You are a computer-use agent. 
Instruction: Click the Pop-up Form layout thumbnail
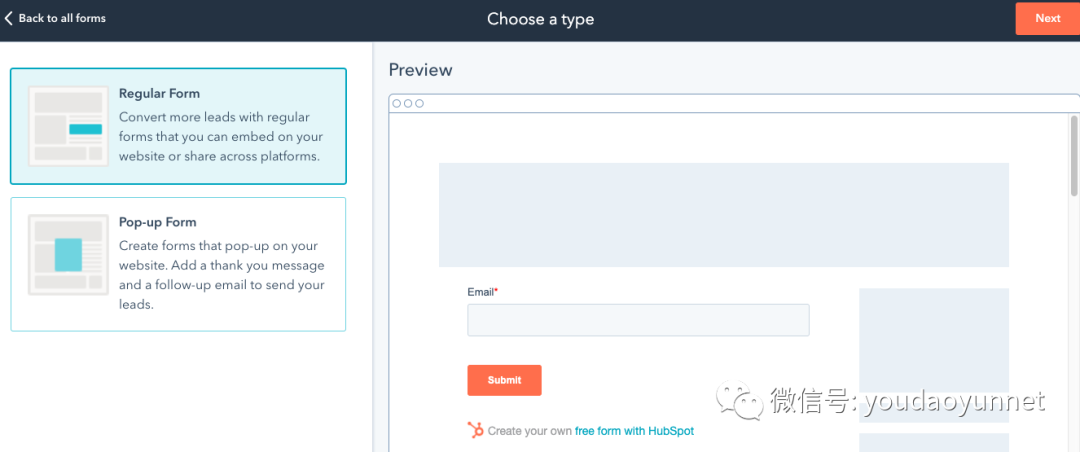pyautogui.click(x=68, y=254)
